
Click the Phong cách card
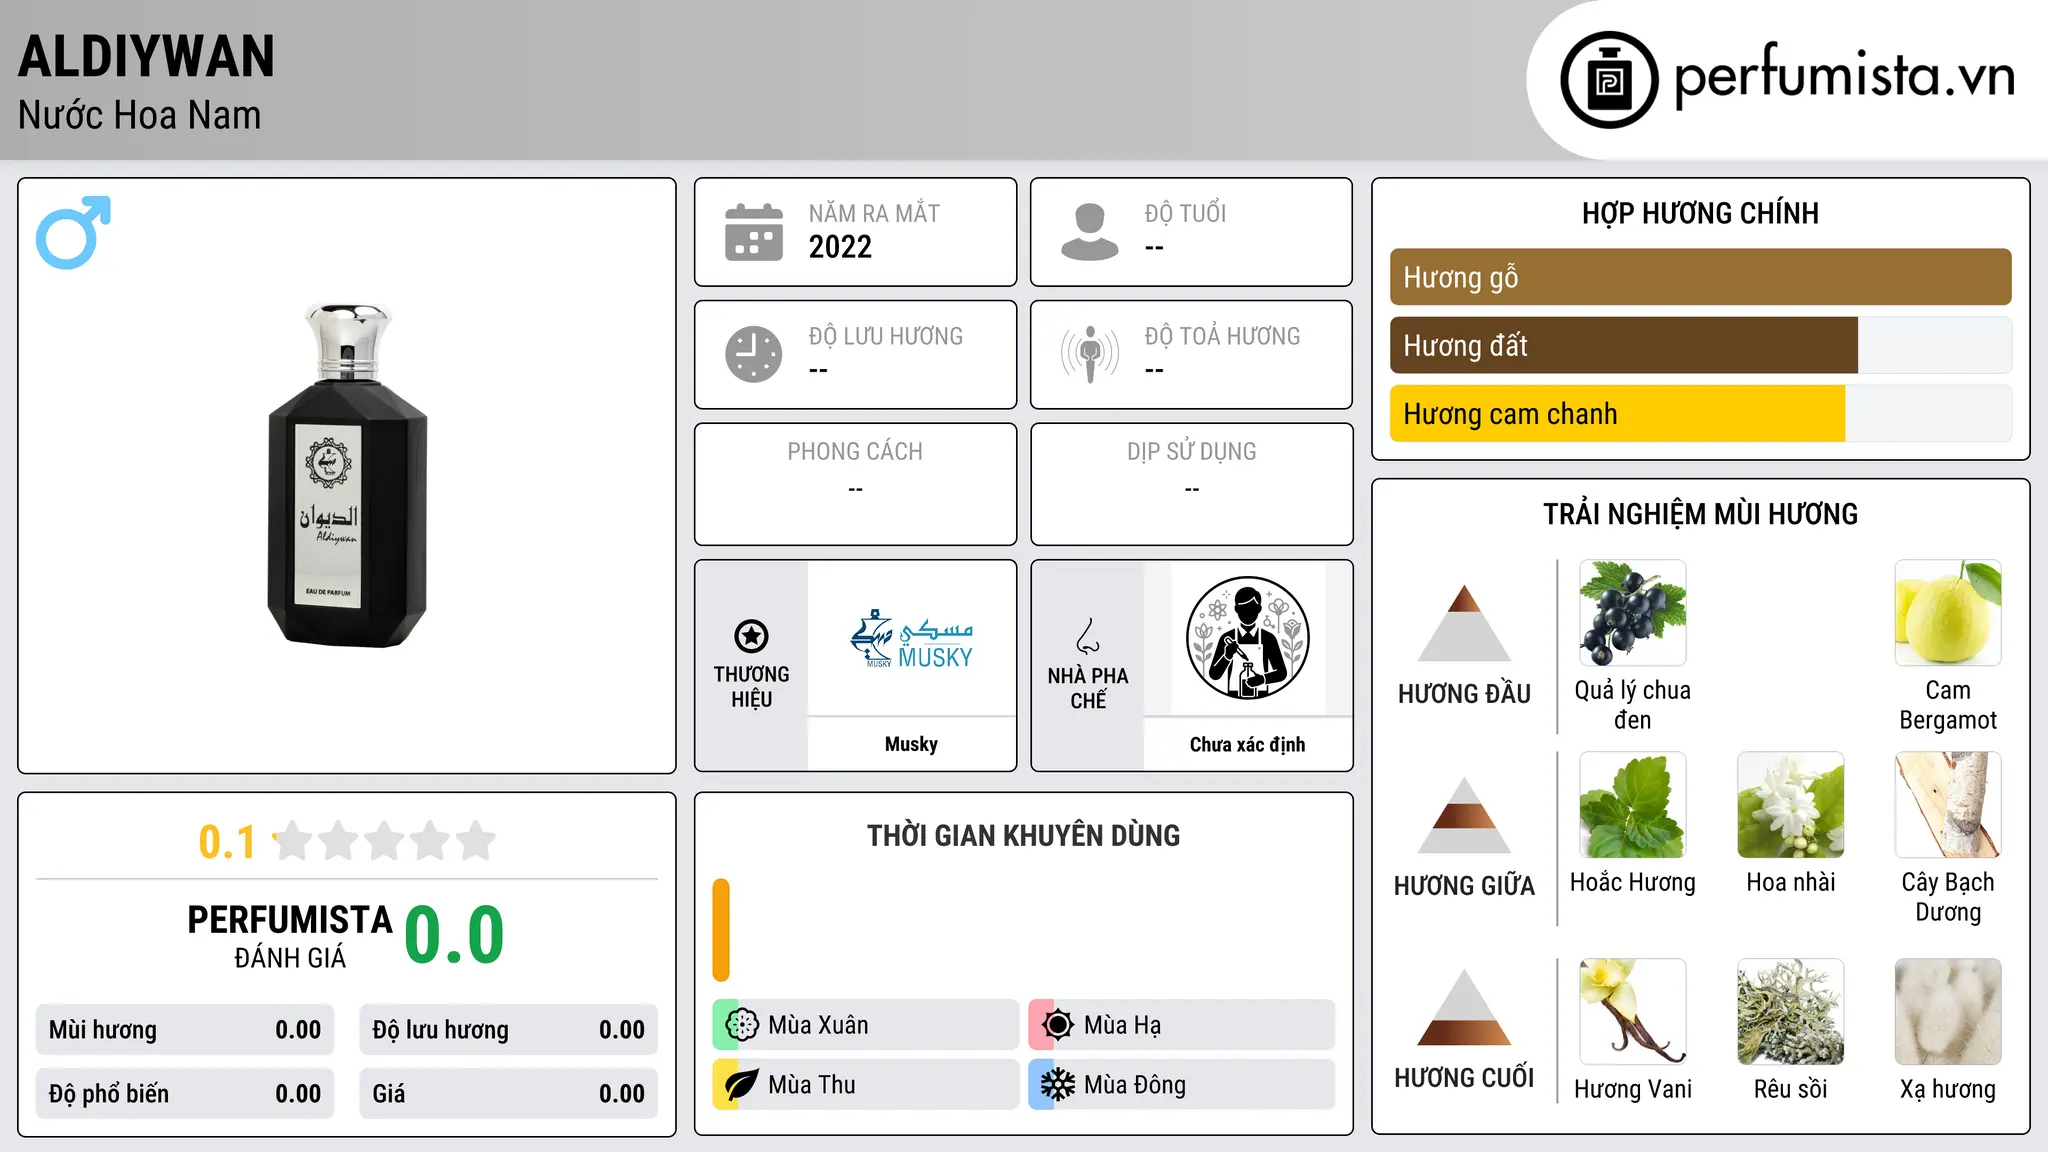coord(855,484)
